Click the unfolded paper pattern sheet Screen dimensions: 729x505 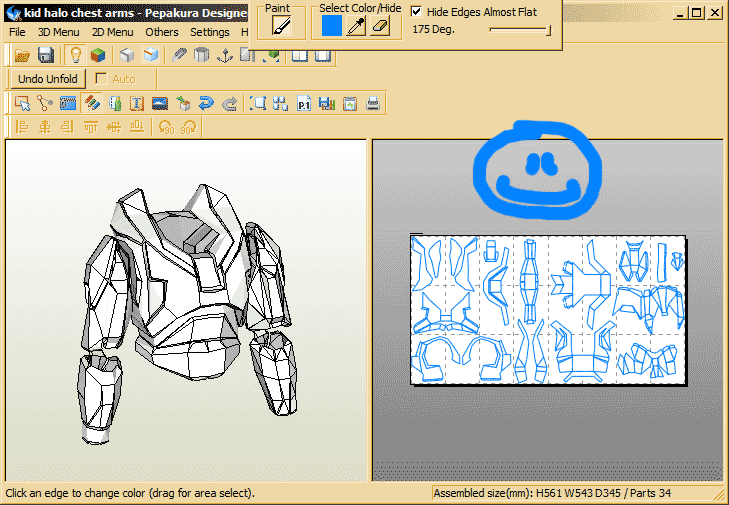coord(549,310)
